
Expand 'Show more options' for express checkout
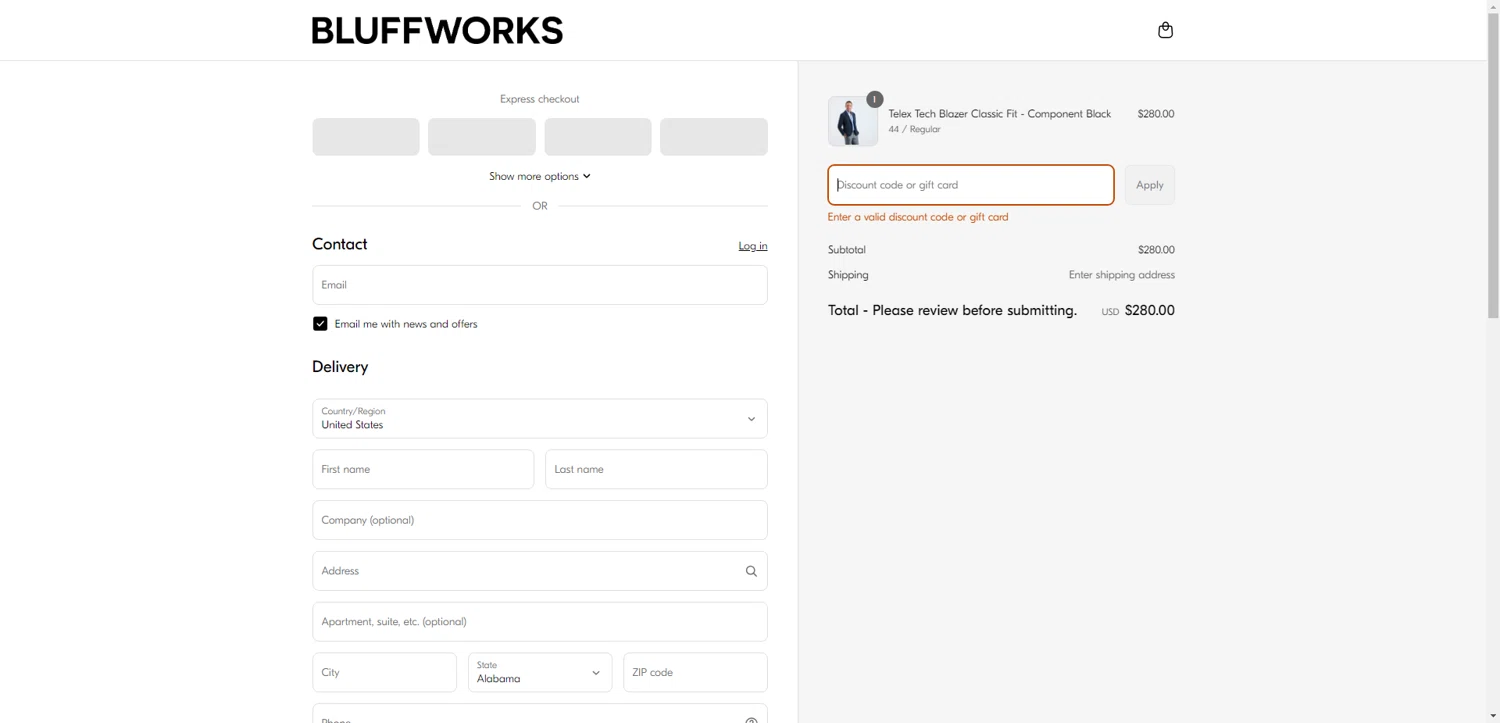pyautogui.click(x=540, y=176)
